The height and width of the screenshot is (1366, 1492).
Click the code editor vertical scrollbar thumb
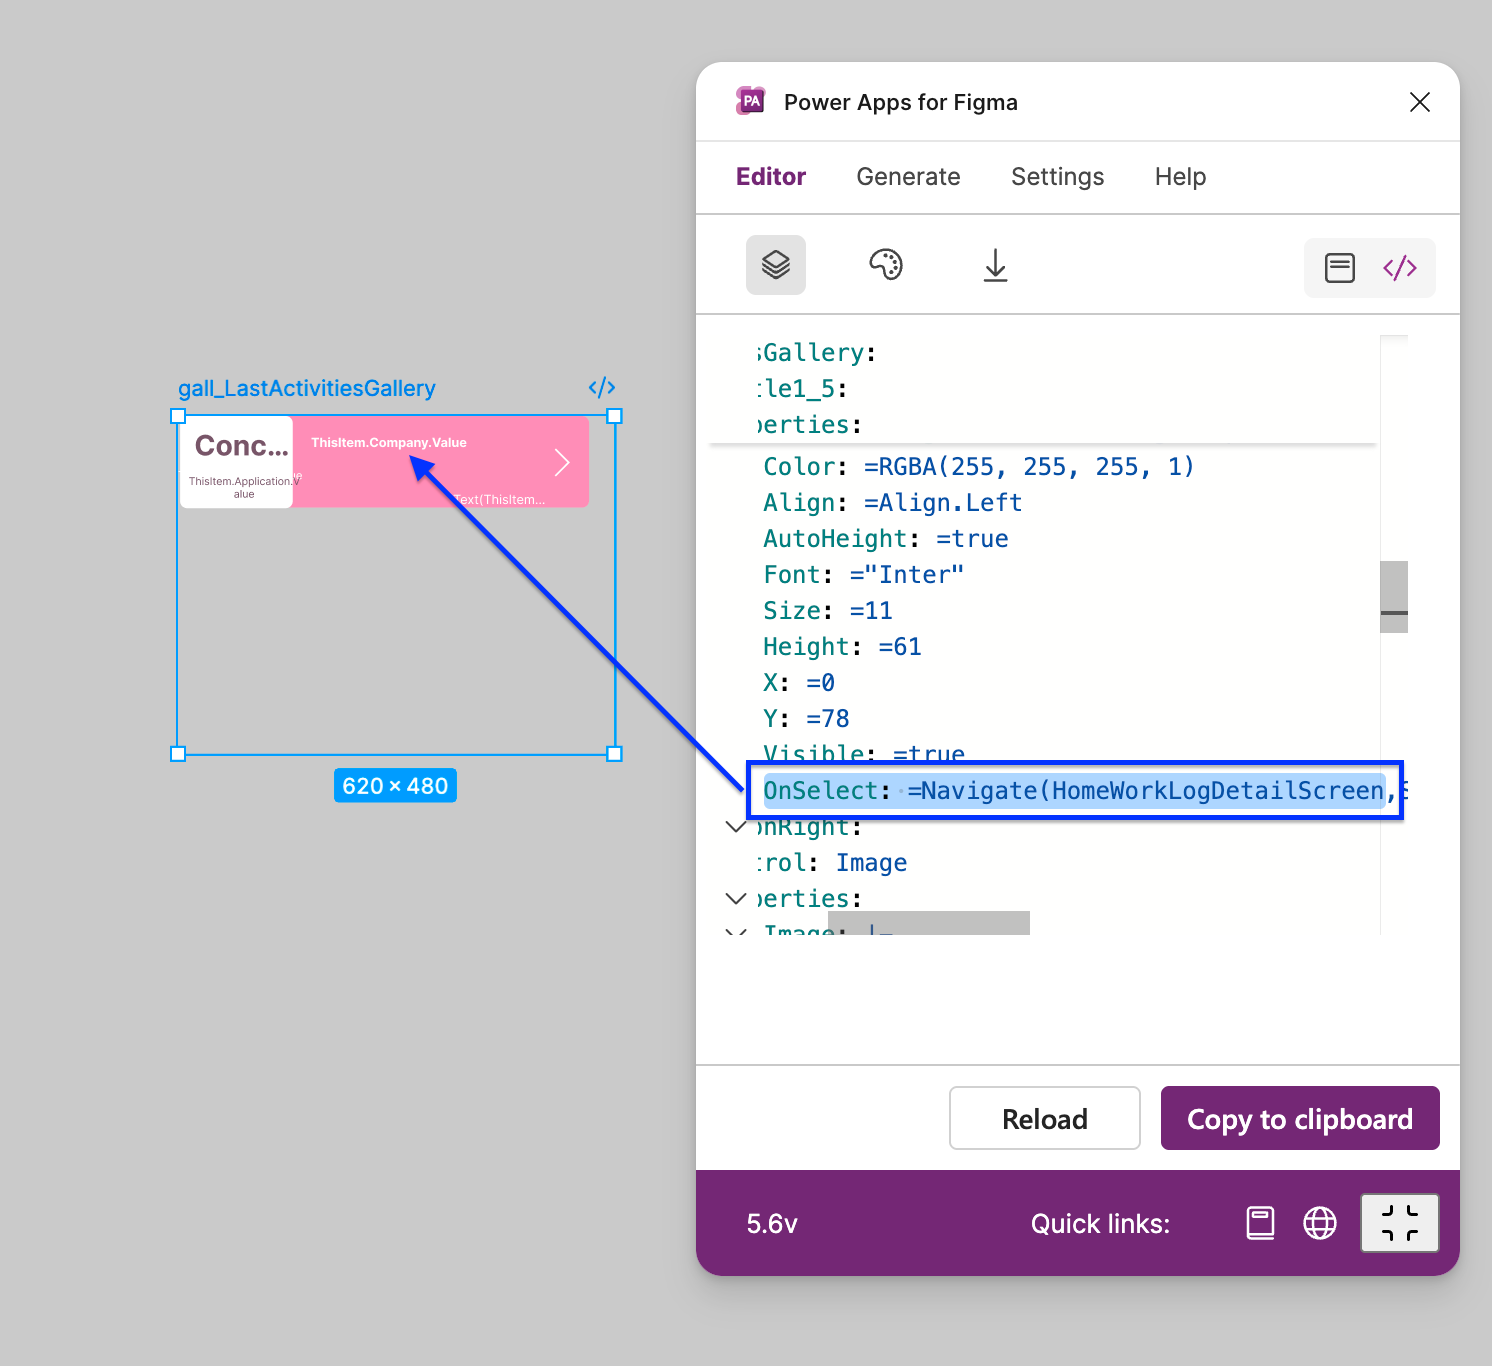click(x=1394, y=597)
